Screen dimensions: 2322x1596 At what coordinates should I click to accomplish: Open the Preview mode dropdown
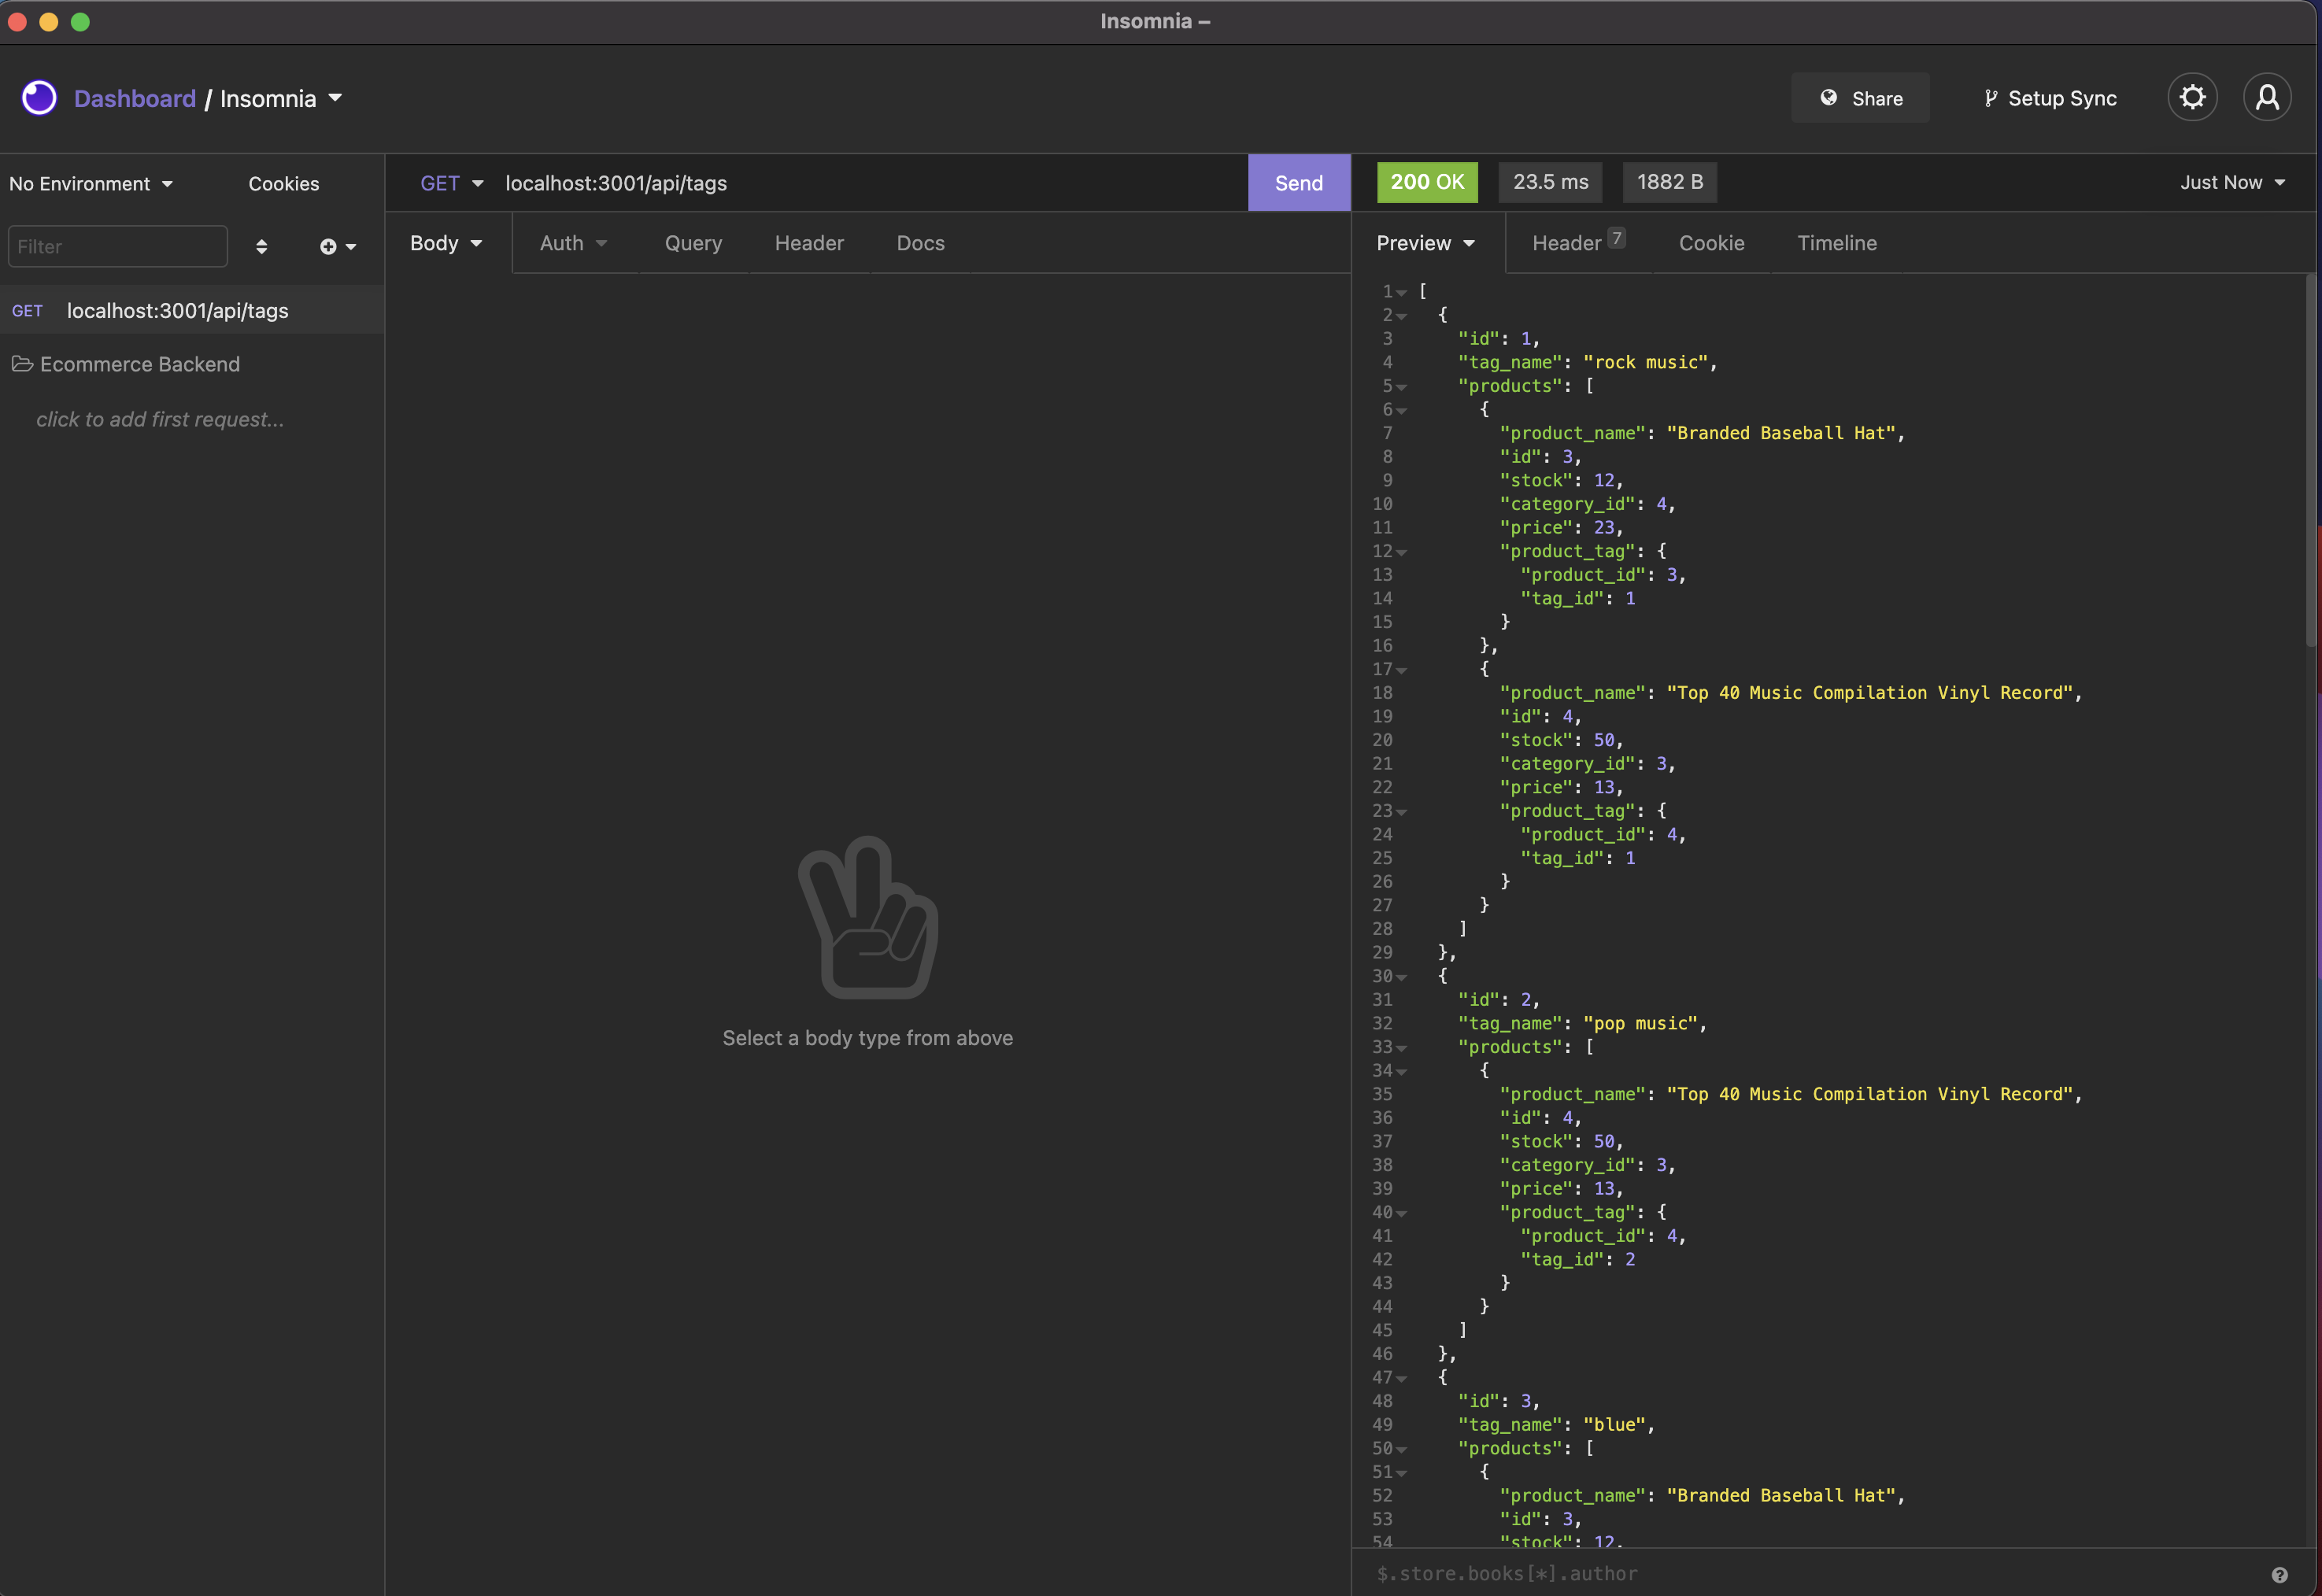(1426, 243)
